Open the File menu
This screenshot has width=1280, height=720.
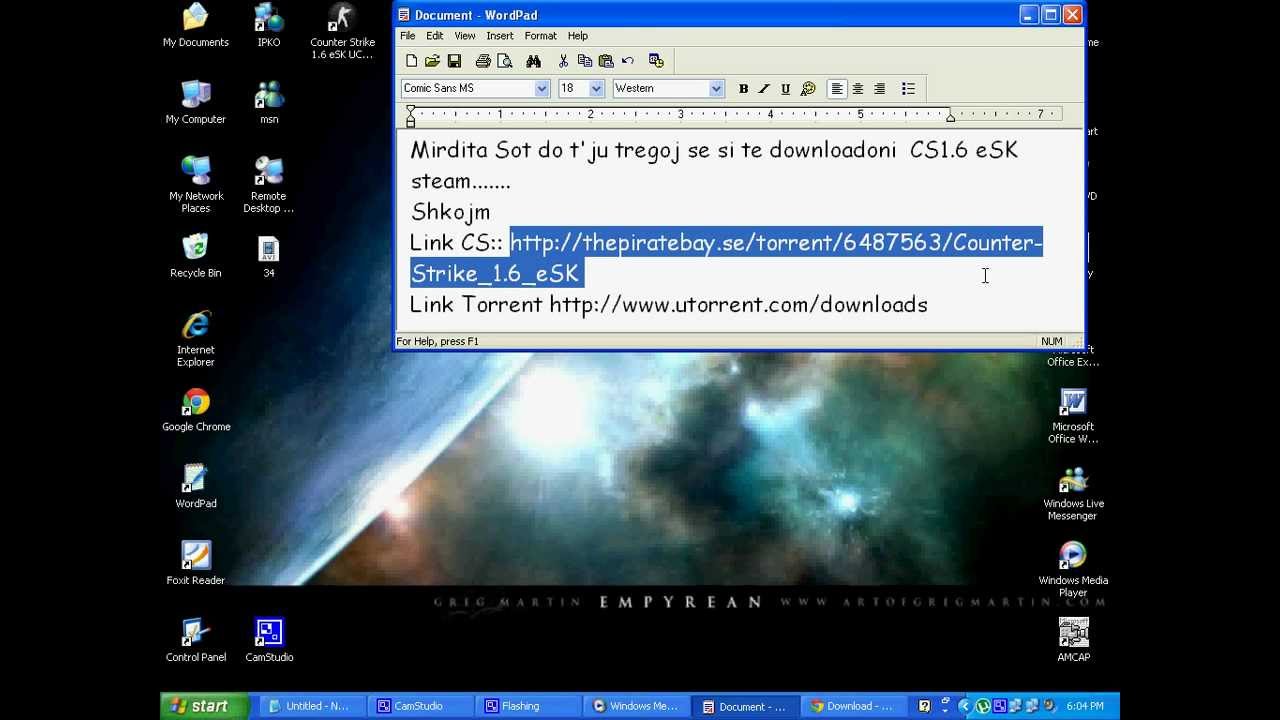coord(408,36)
